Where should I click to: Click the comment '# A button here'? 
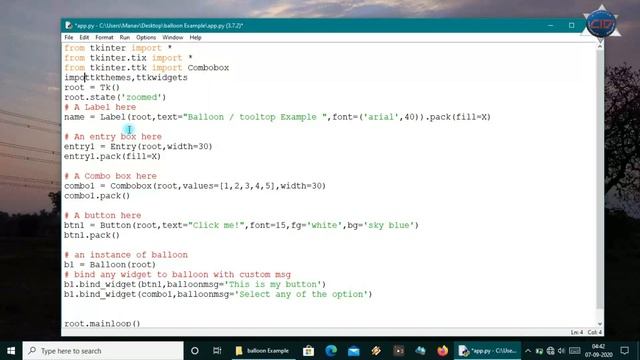point(102,215)
